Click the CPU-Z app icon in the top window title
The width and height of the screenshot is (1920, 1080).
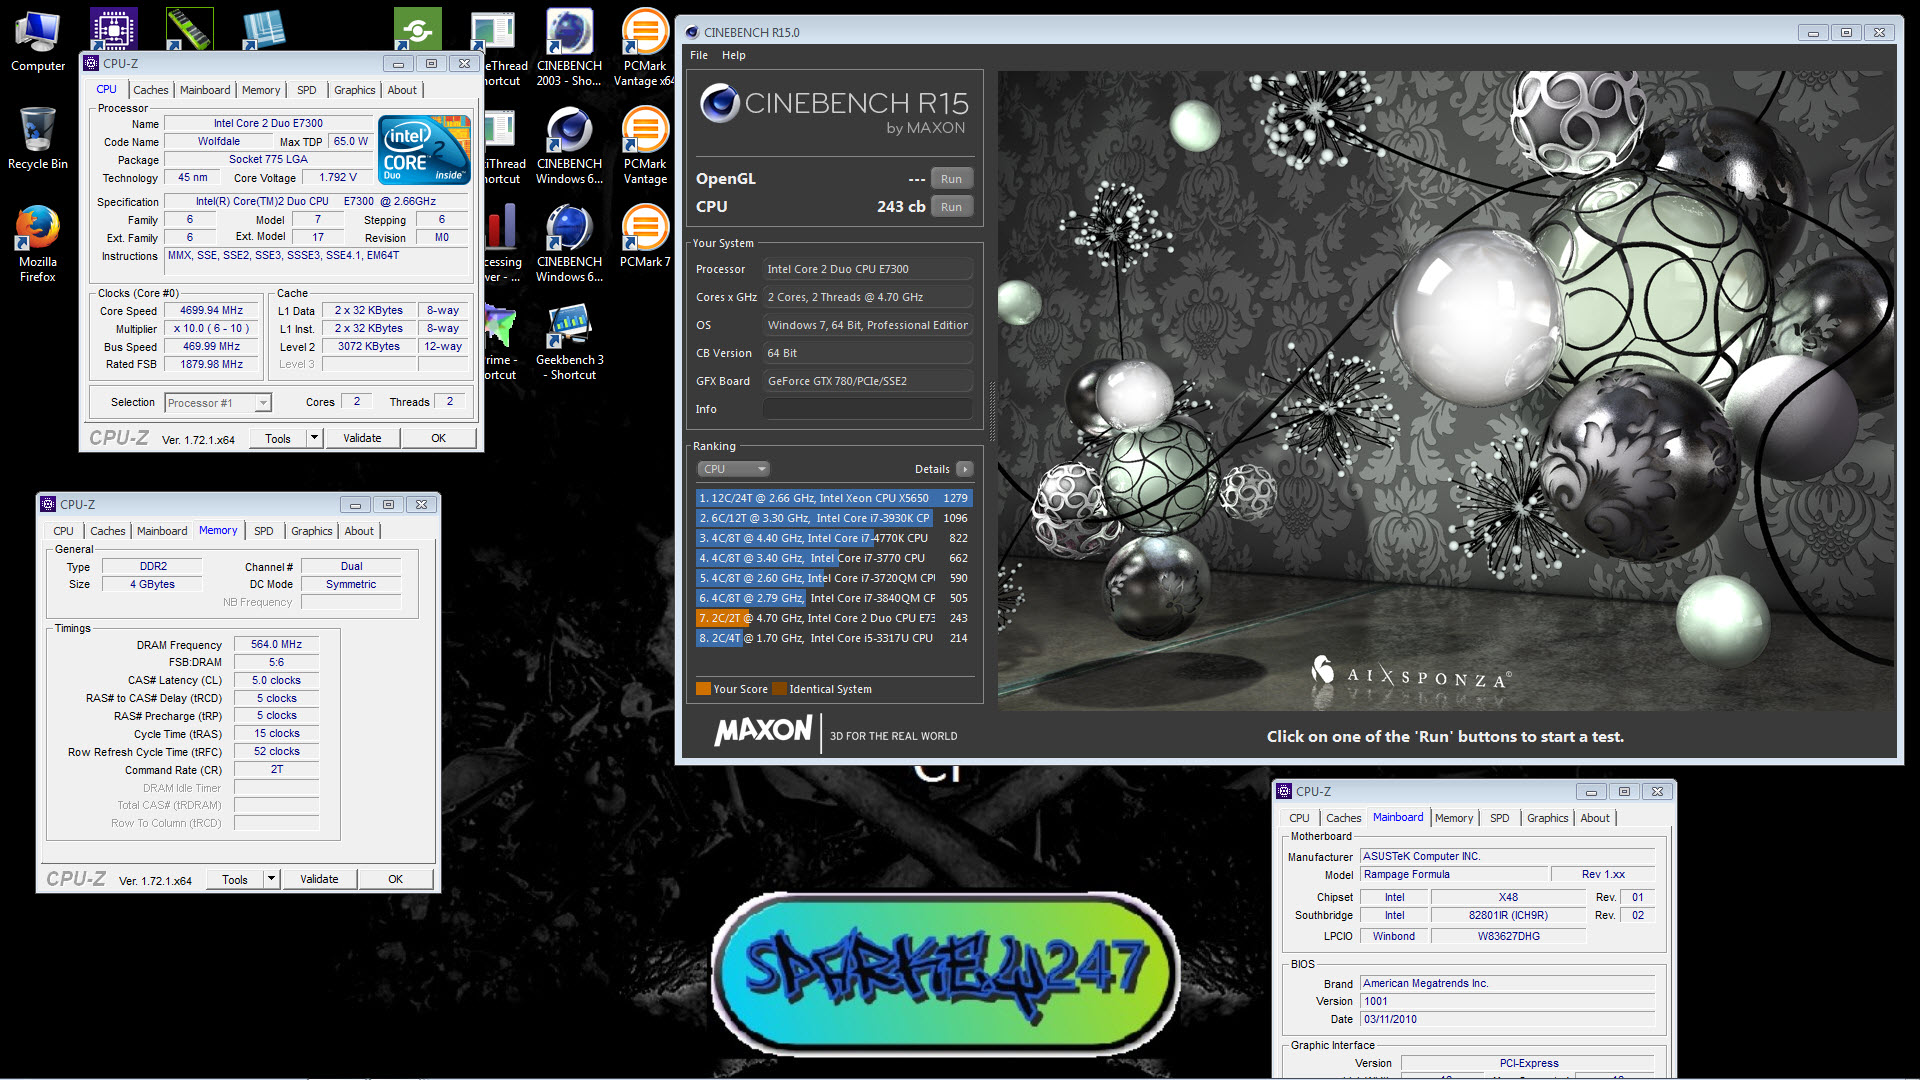[92, 63]
